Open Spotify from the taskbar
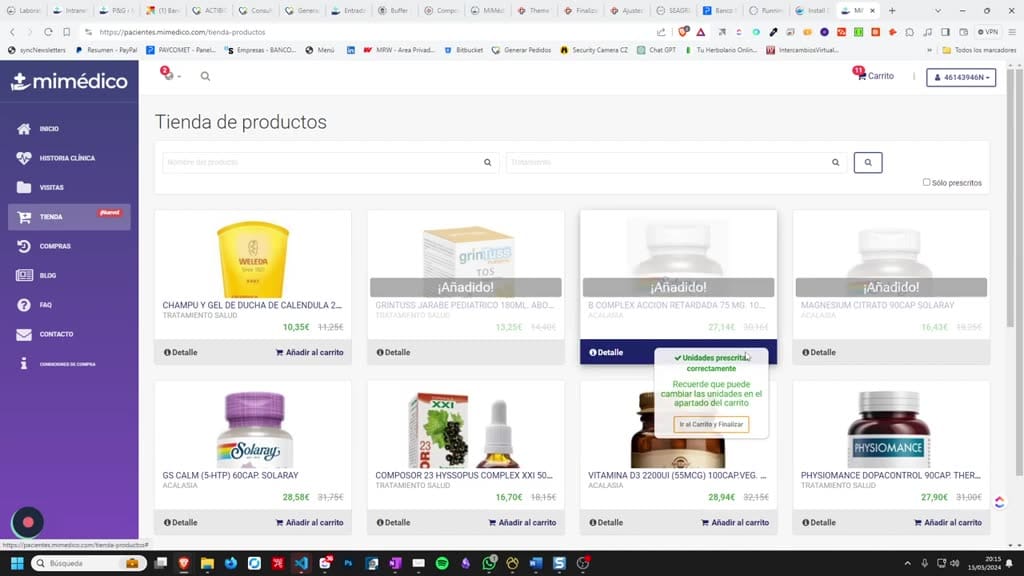The image size is (1024, 576). click(x=441, y=563)
